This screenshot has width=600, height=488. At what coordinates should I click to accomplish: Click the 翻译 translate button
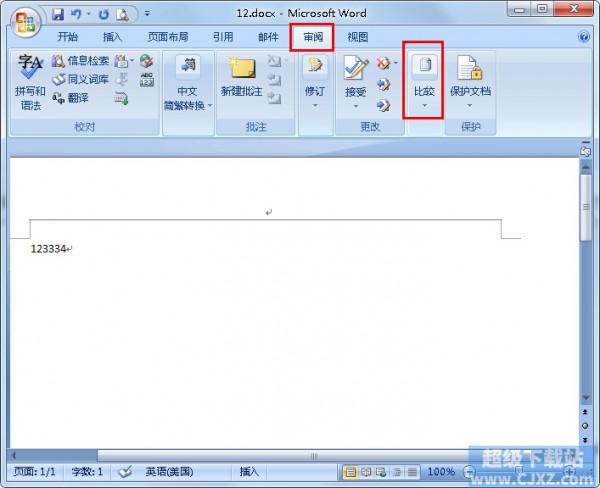(71, 98)
